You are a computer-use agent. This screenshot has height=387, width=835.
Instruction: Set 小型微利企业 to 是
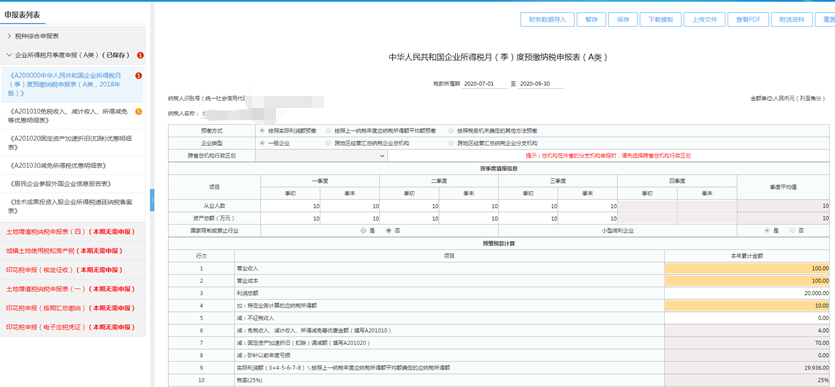point(767,230)
